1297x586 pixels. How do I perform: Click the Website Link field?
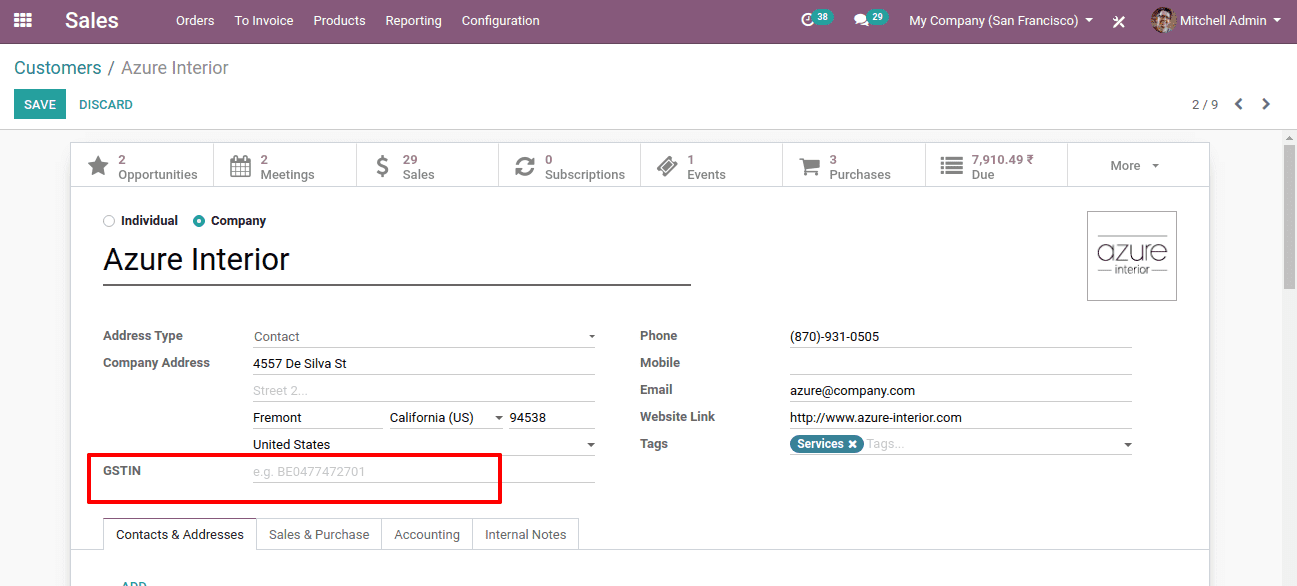click(x=960, y=418)
